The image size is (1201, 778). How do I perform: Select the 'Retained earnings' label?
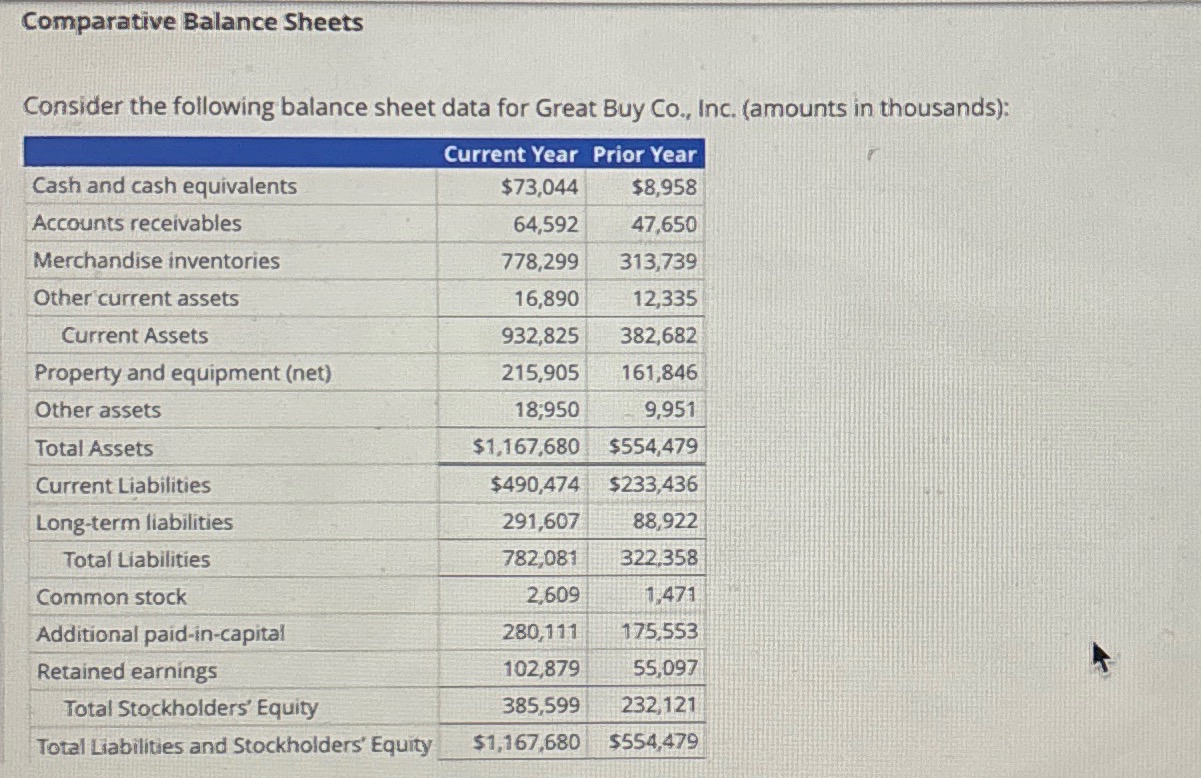point(127,672)
